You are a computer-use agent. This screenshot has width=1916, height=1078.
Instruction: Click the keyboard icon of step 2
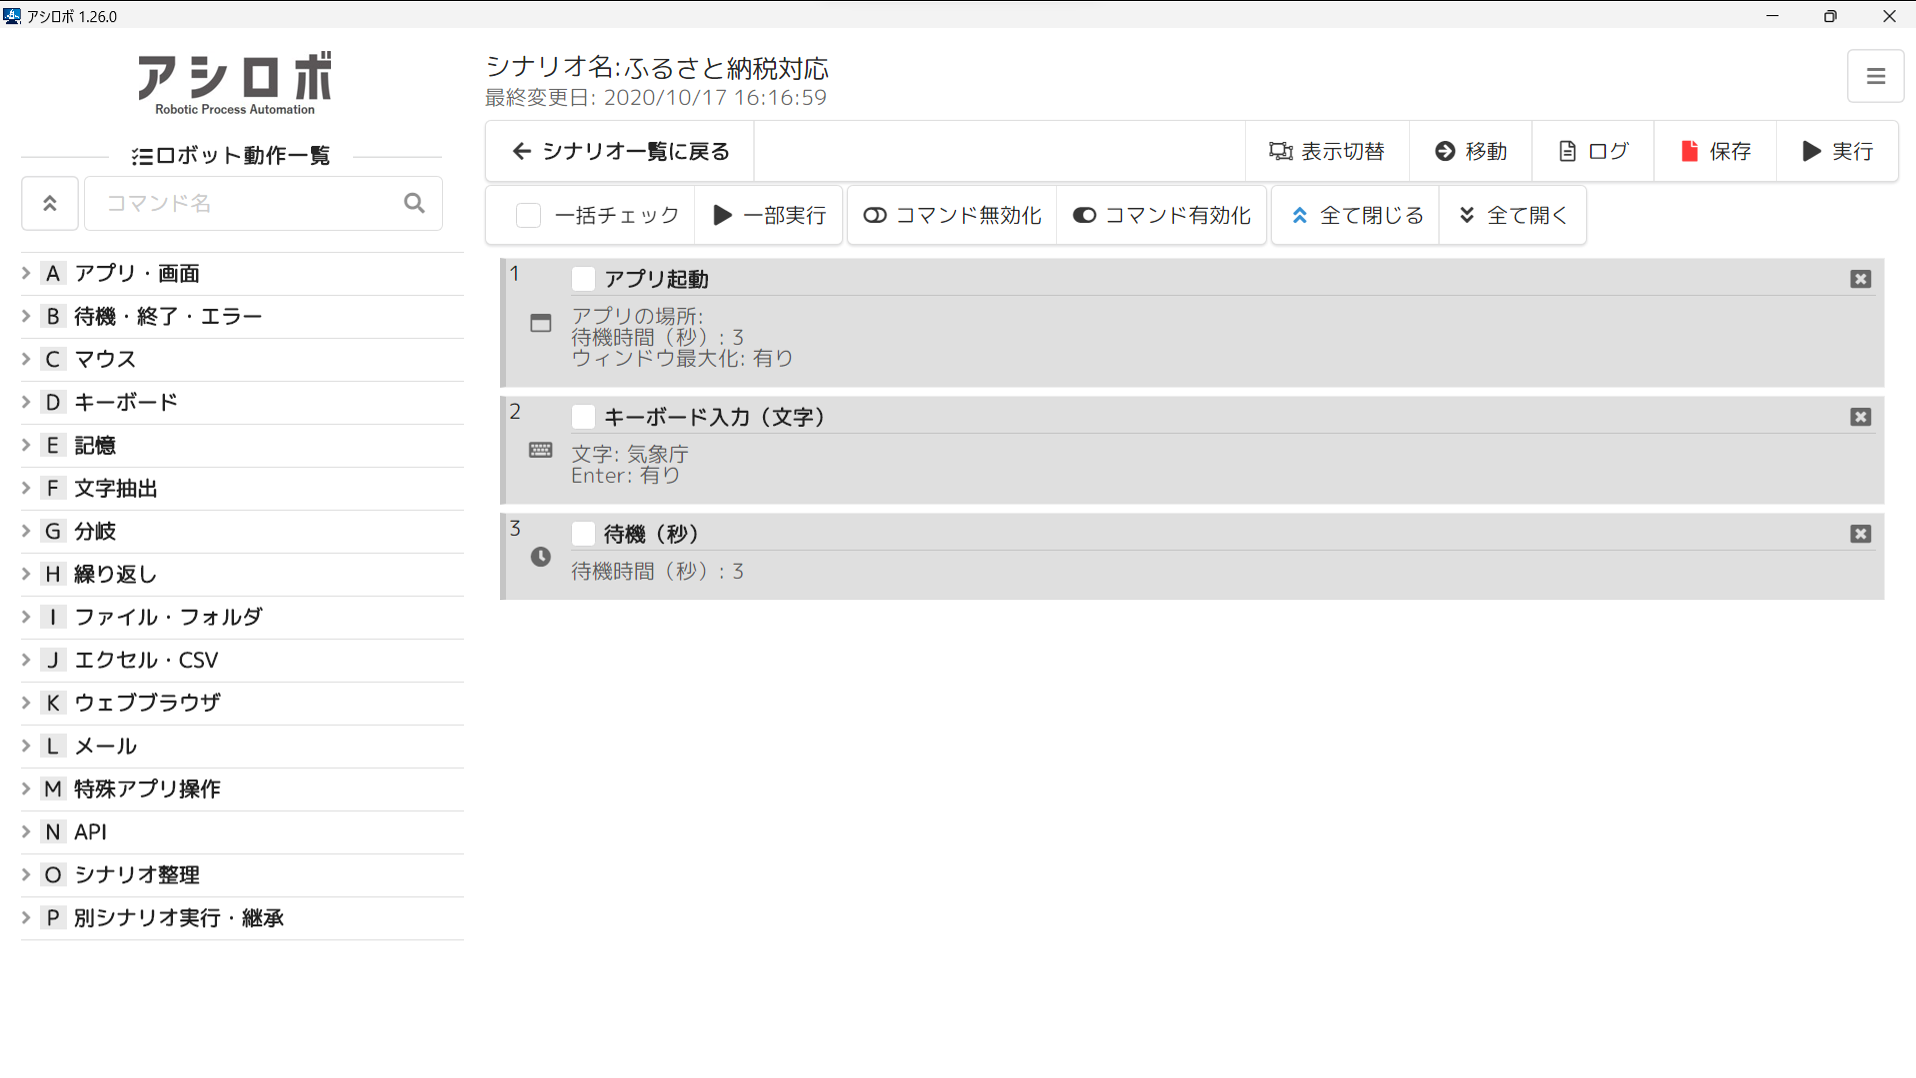tap(540, 450)
